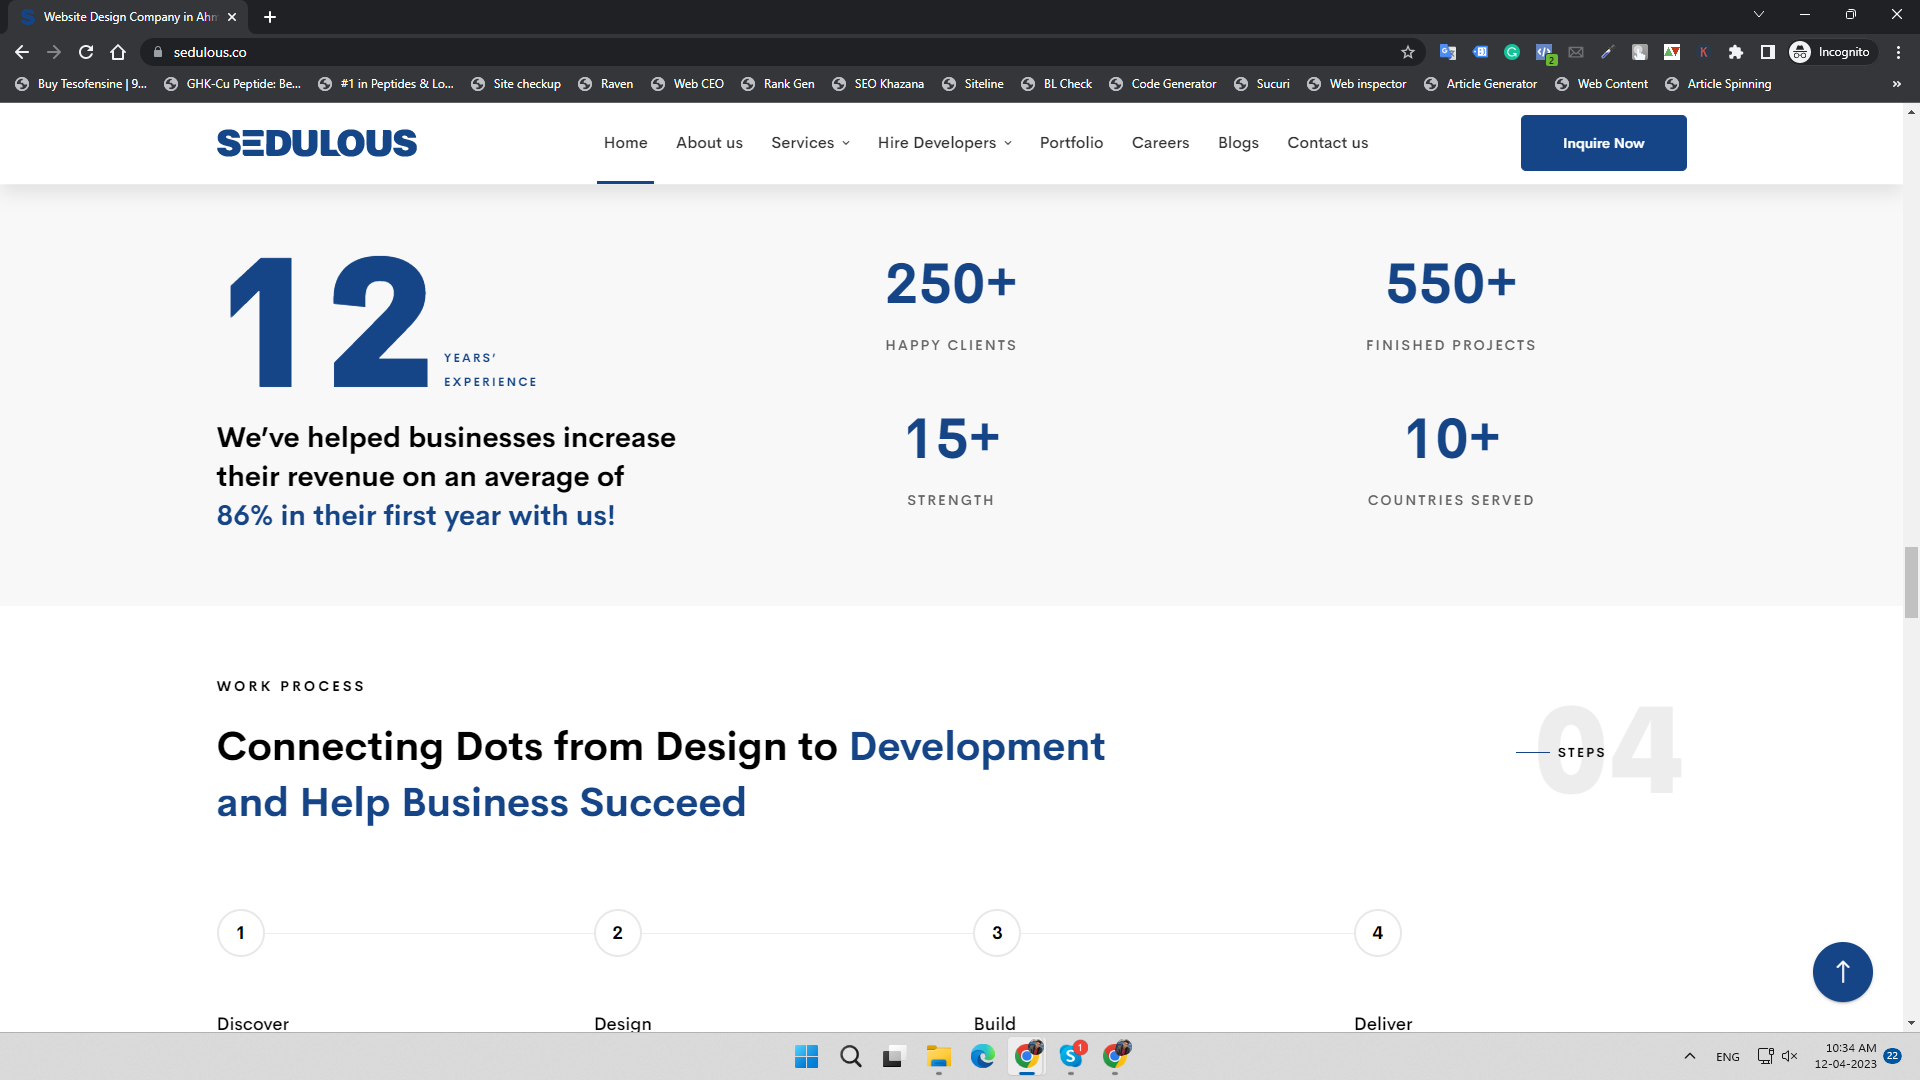Click the page vertical scrollbar thumb

point(1911,583)
